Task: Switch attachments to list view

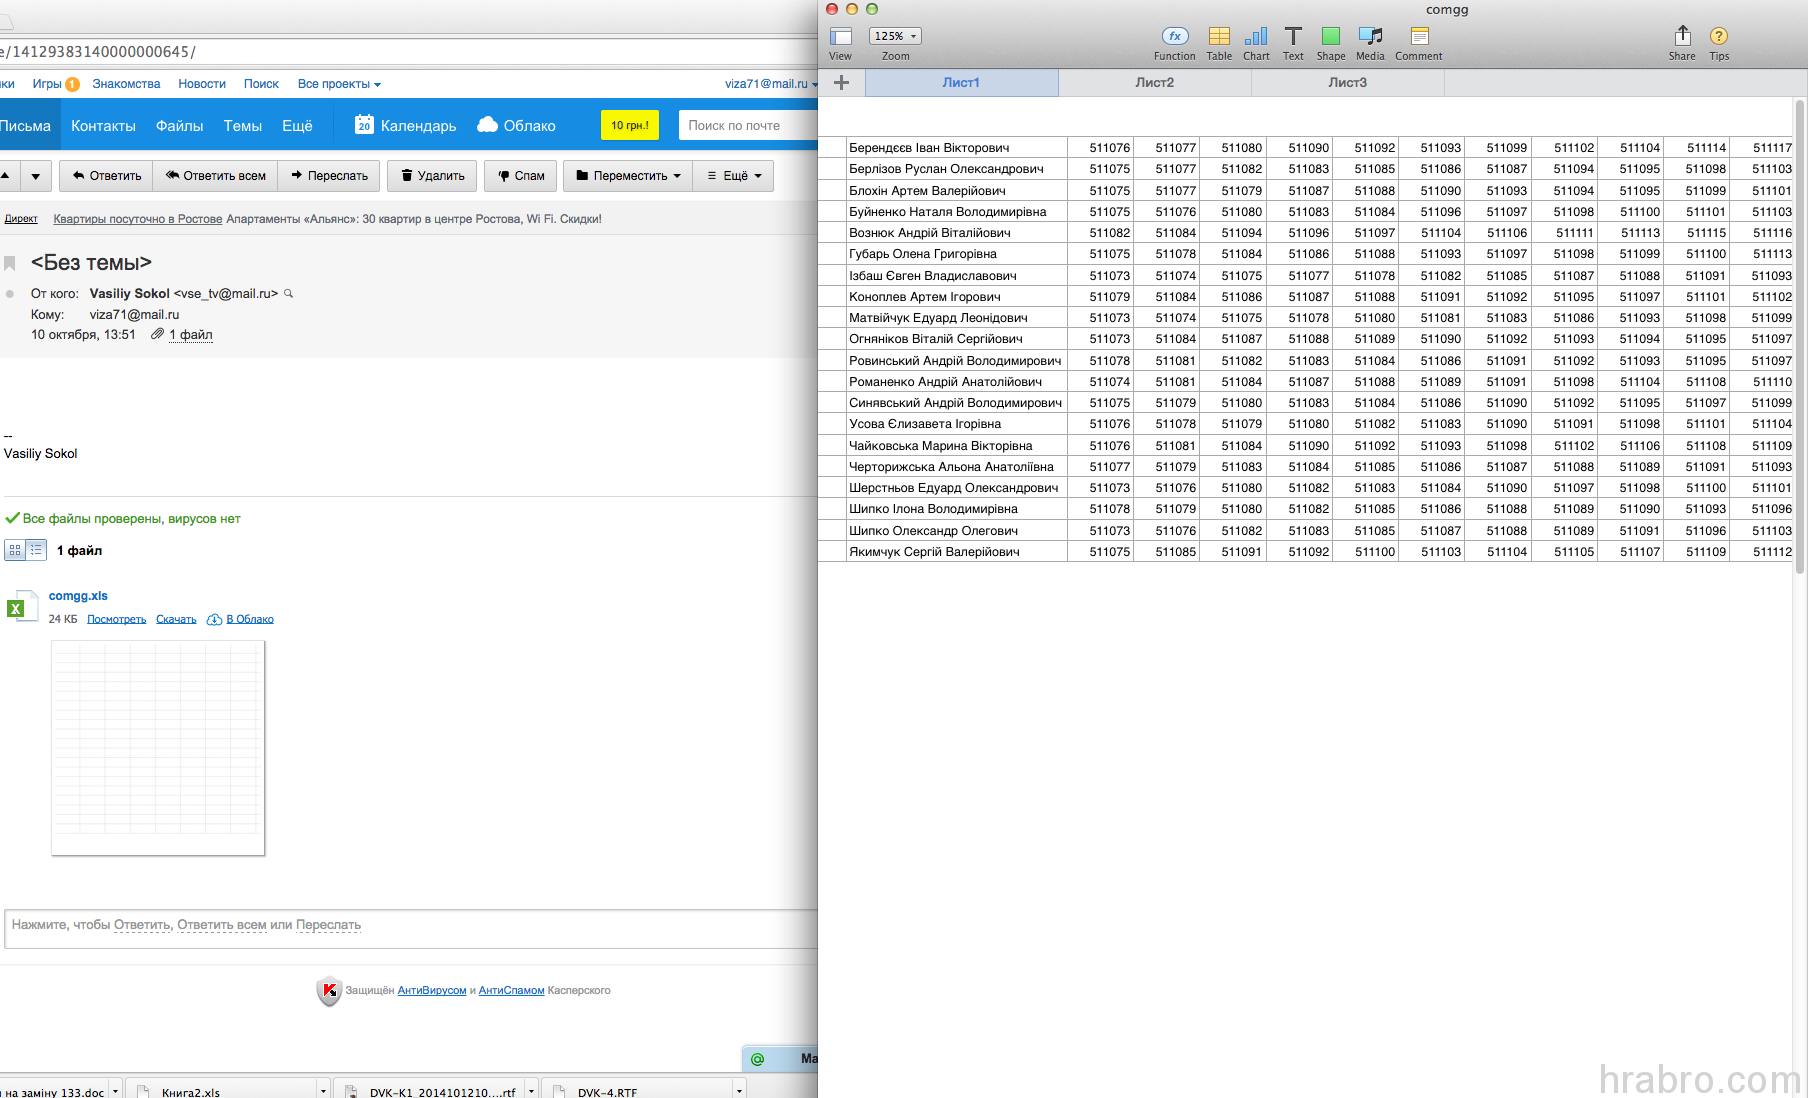Action: pyautogui.click(x=36, y=550)
